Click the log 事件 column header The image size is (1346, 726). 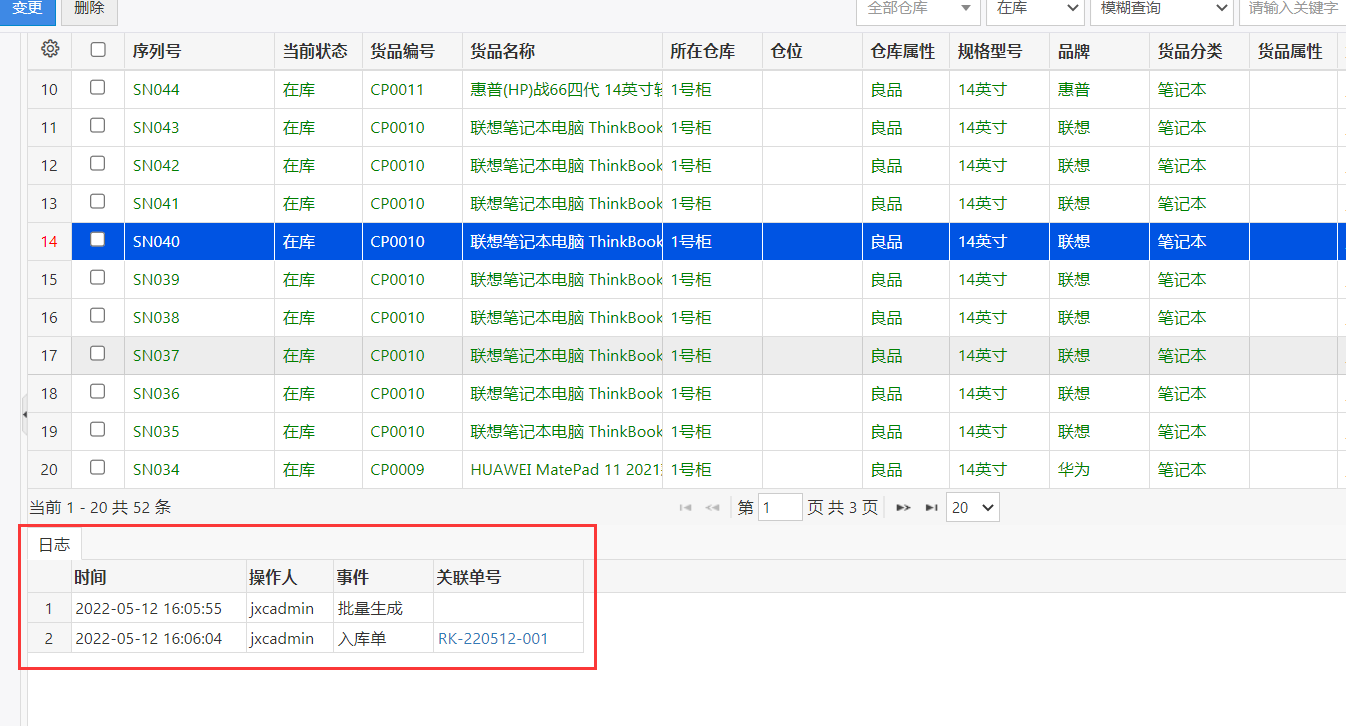[x=383, y=577]
